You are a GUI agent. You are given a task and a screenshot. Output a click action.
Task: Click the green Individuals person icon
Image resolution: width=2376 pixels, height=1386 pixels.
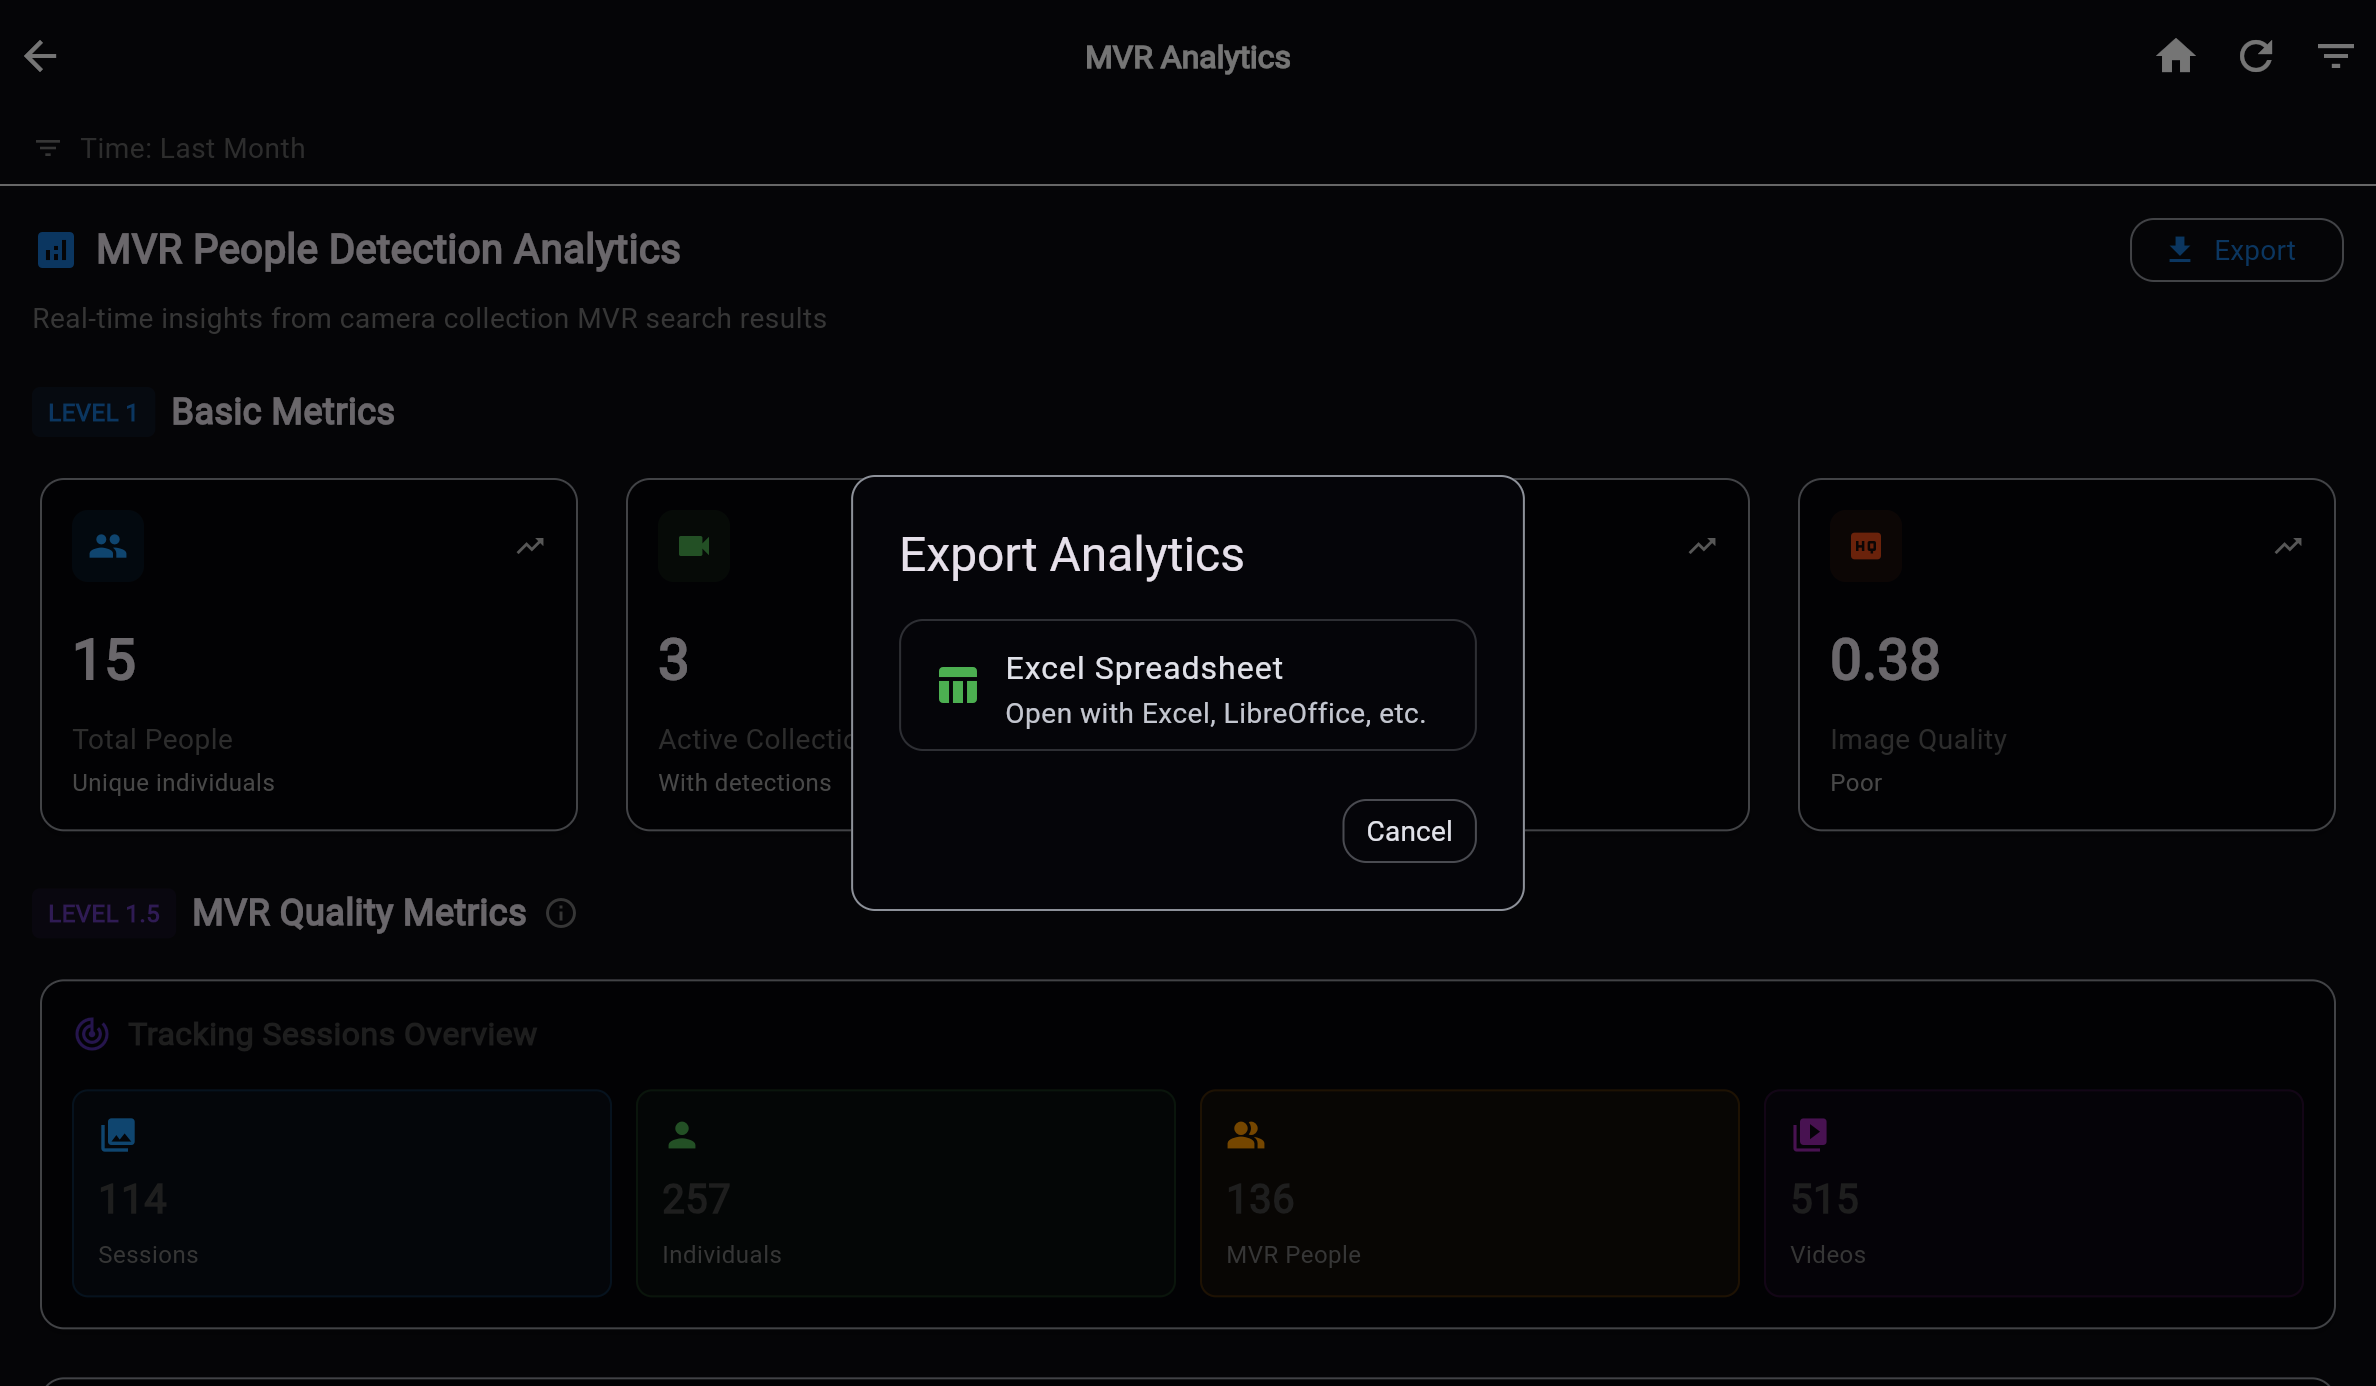point(680,1135)
